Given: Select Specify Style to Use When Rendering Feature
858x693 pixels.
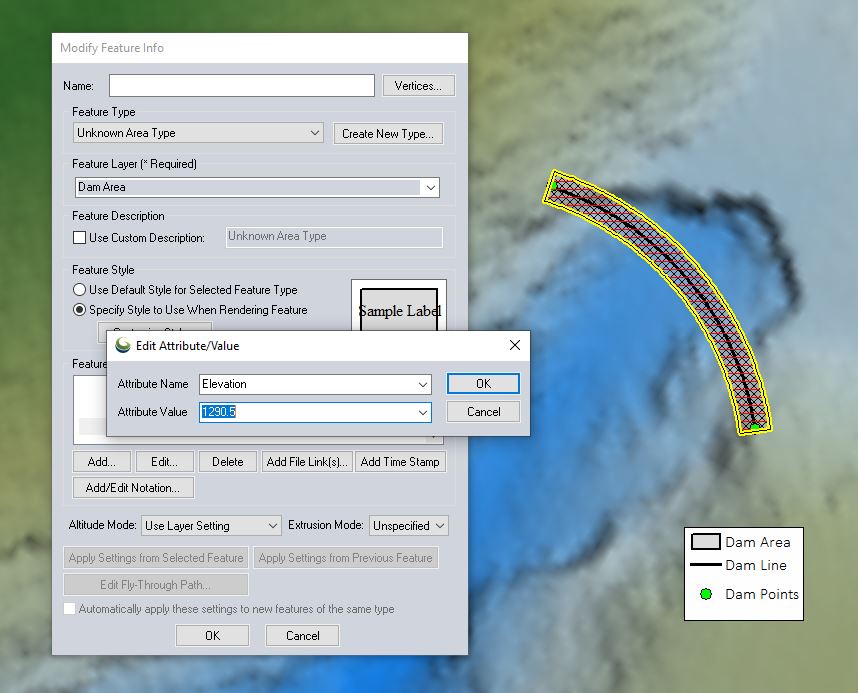Looking at the screenshot, I should coord(79,310).
